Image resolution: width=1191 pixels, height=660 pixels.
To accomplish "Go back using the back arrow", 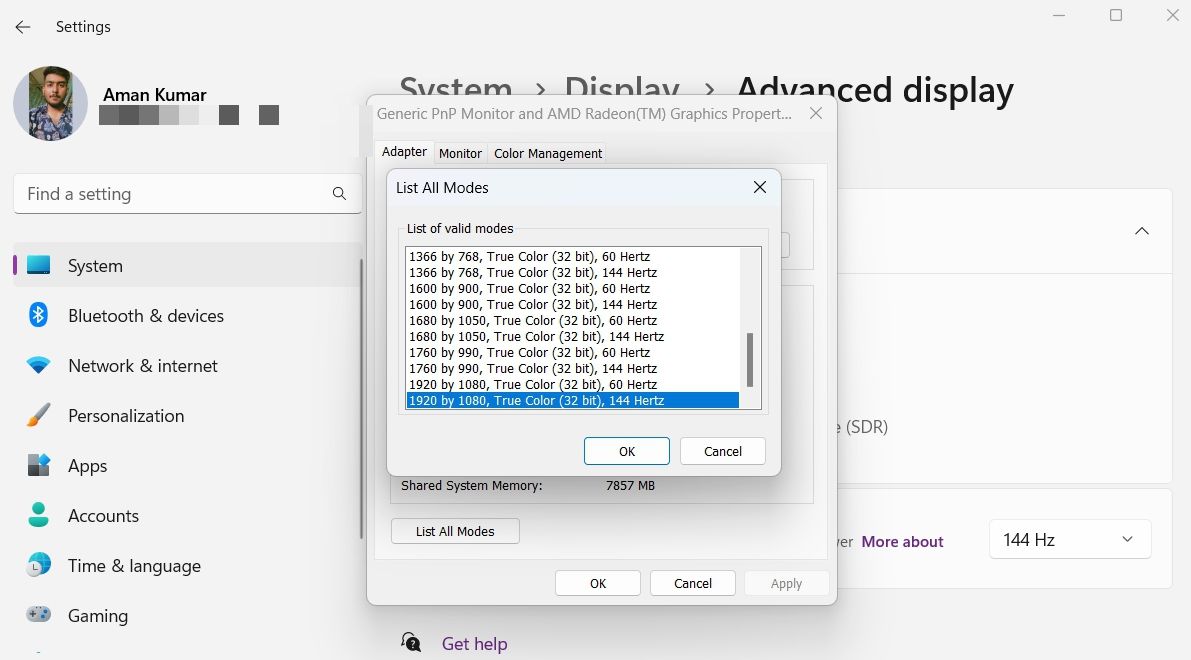I will tap(23, 27).
